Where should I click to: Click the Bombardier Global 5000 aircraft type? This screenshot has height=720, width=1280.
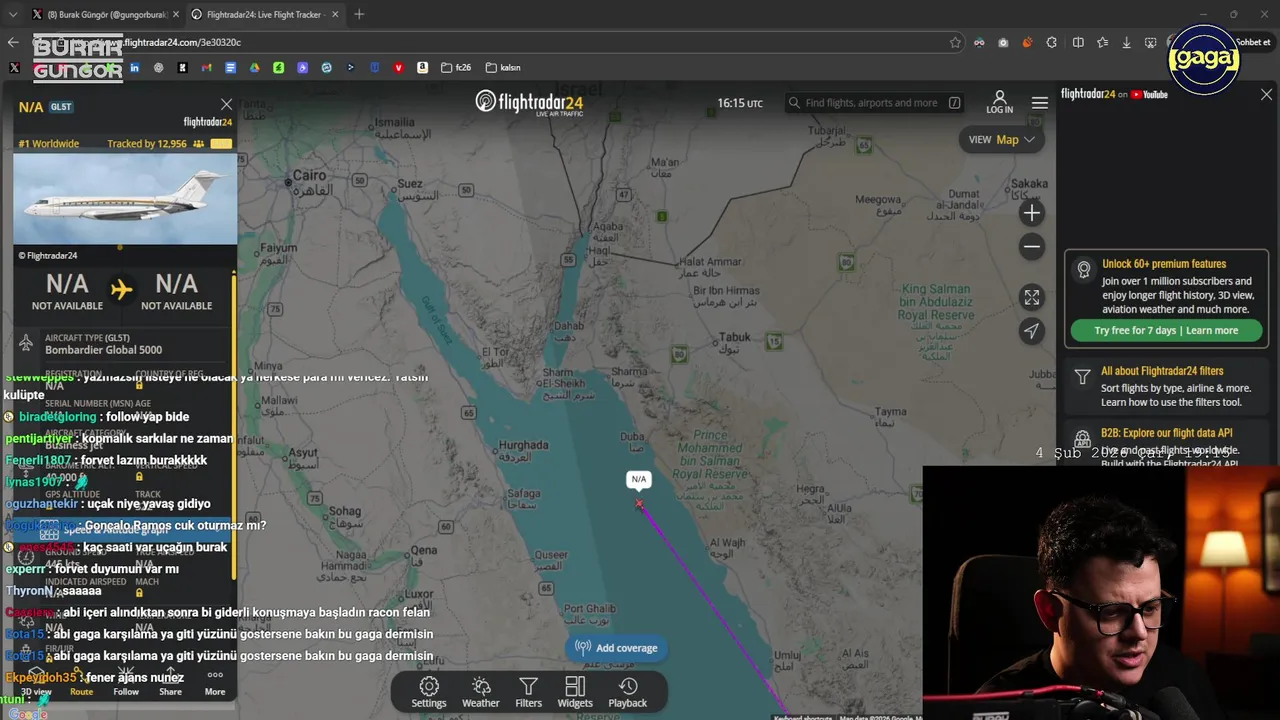(103, 350)
